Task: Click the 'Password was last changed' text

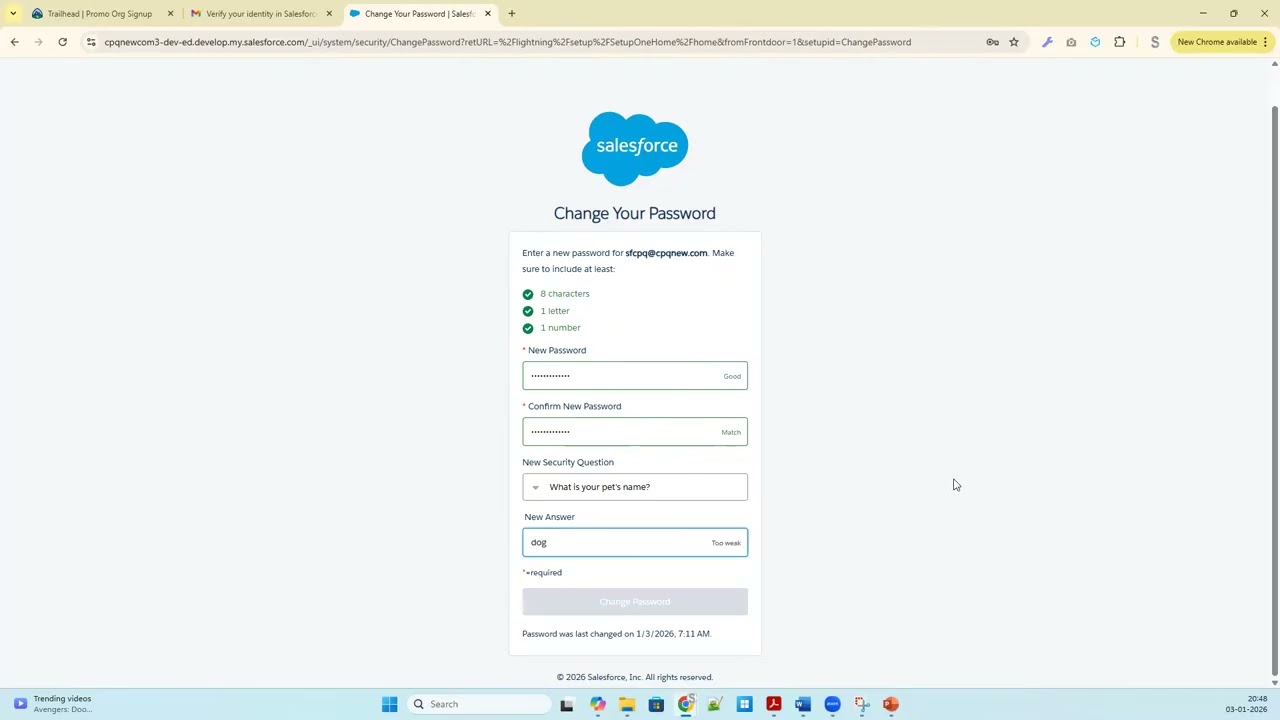Action: click(x=616, y=634)
